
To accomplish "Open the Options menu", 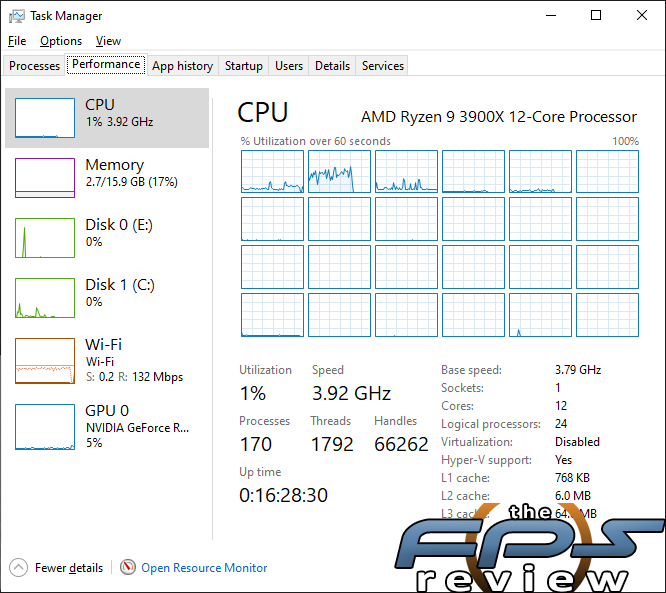I will tap(61, 41).
